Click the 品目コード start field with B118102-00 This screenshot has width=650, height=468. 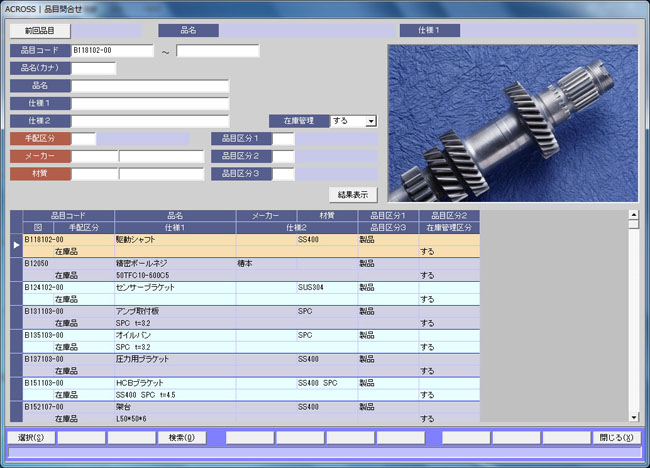click(112, 51)
